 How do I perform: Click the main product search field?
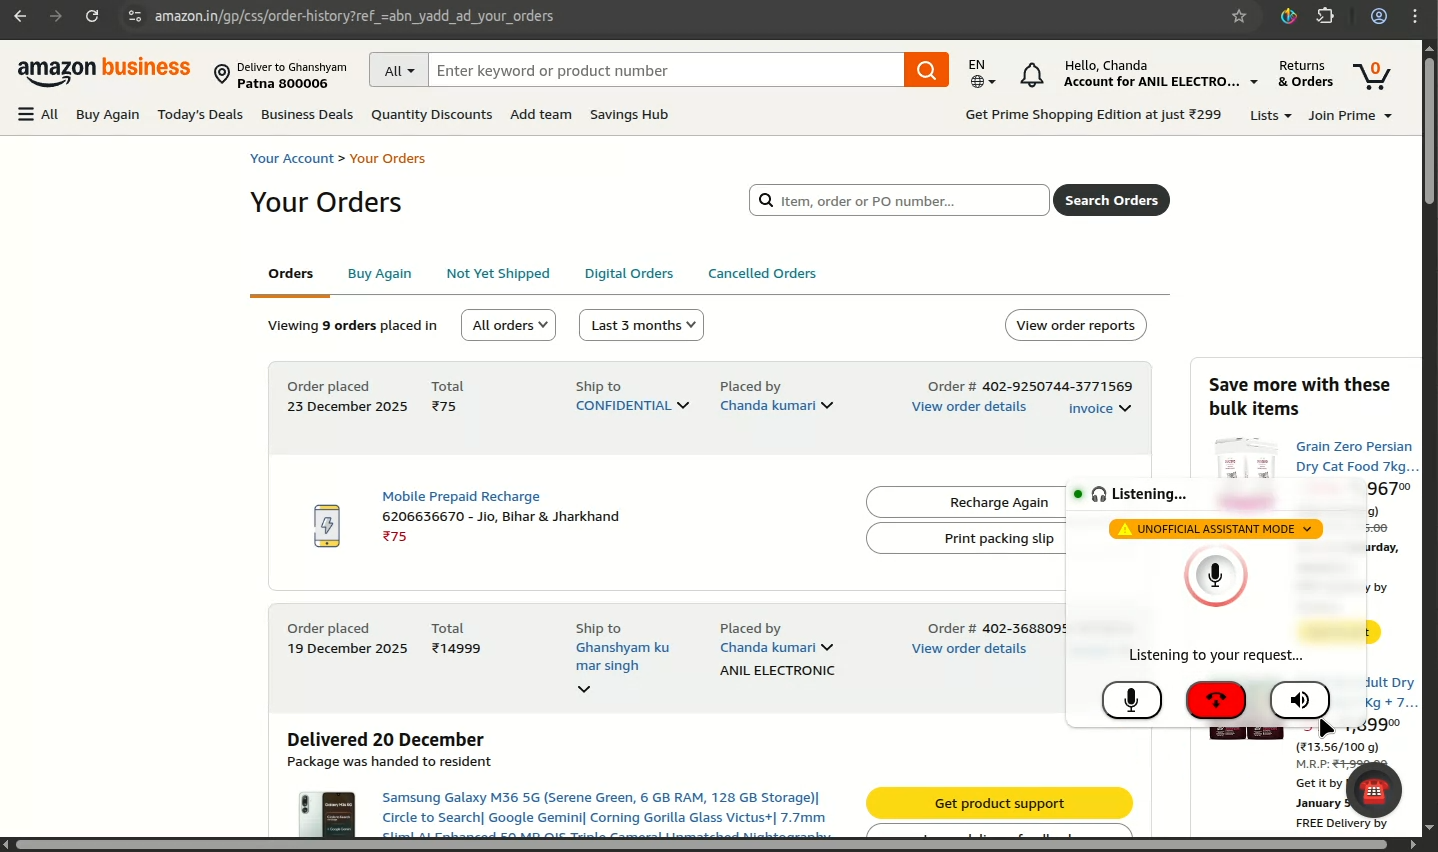coord(667,71)
